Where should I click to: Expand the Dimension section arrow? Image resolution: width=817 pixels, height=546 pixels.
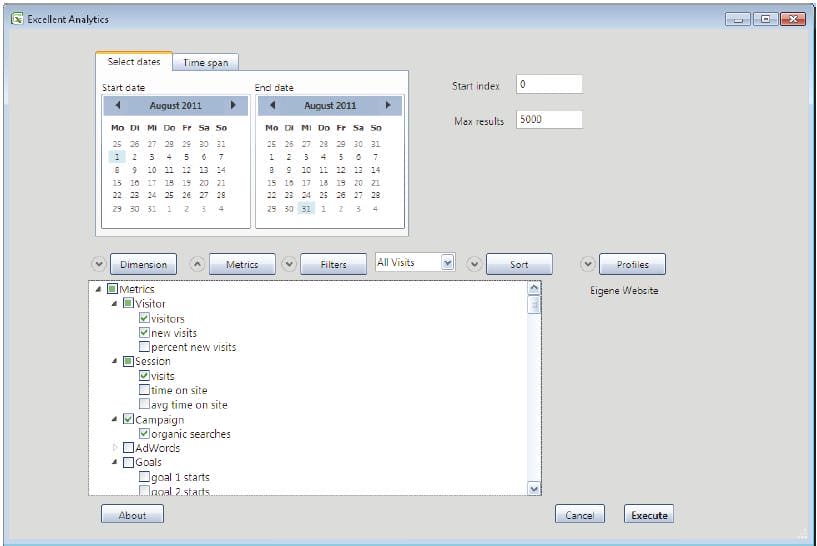coord(98,264)
